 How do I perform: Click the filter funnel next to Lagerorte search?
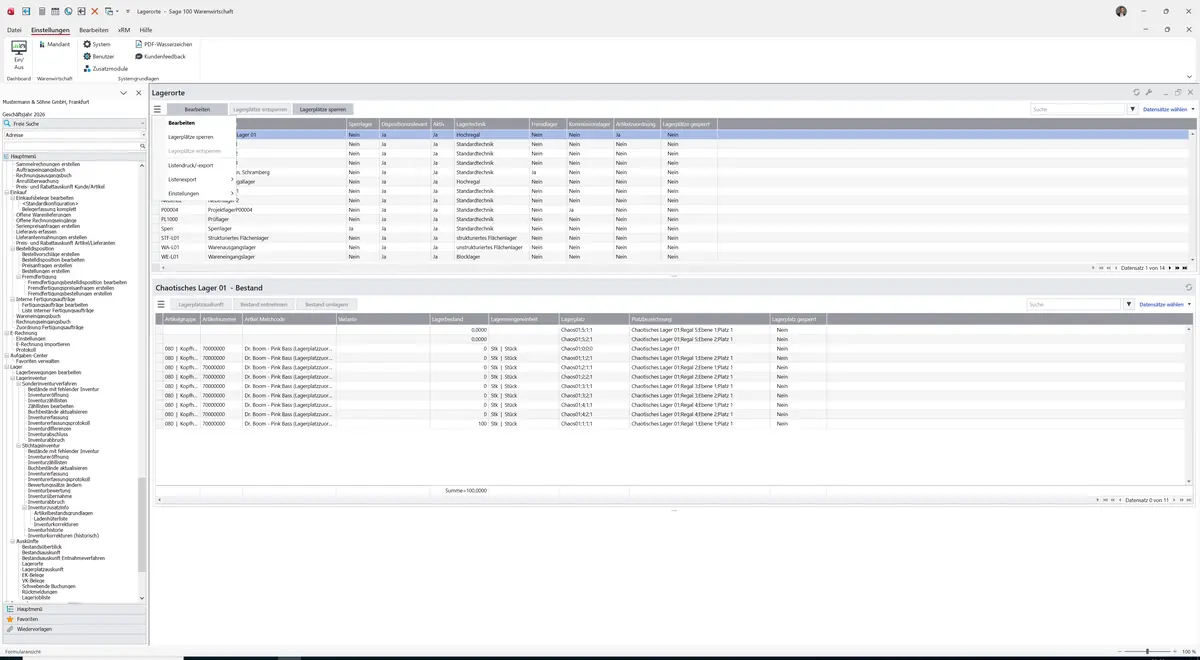[1133, 109]
